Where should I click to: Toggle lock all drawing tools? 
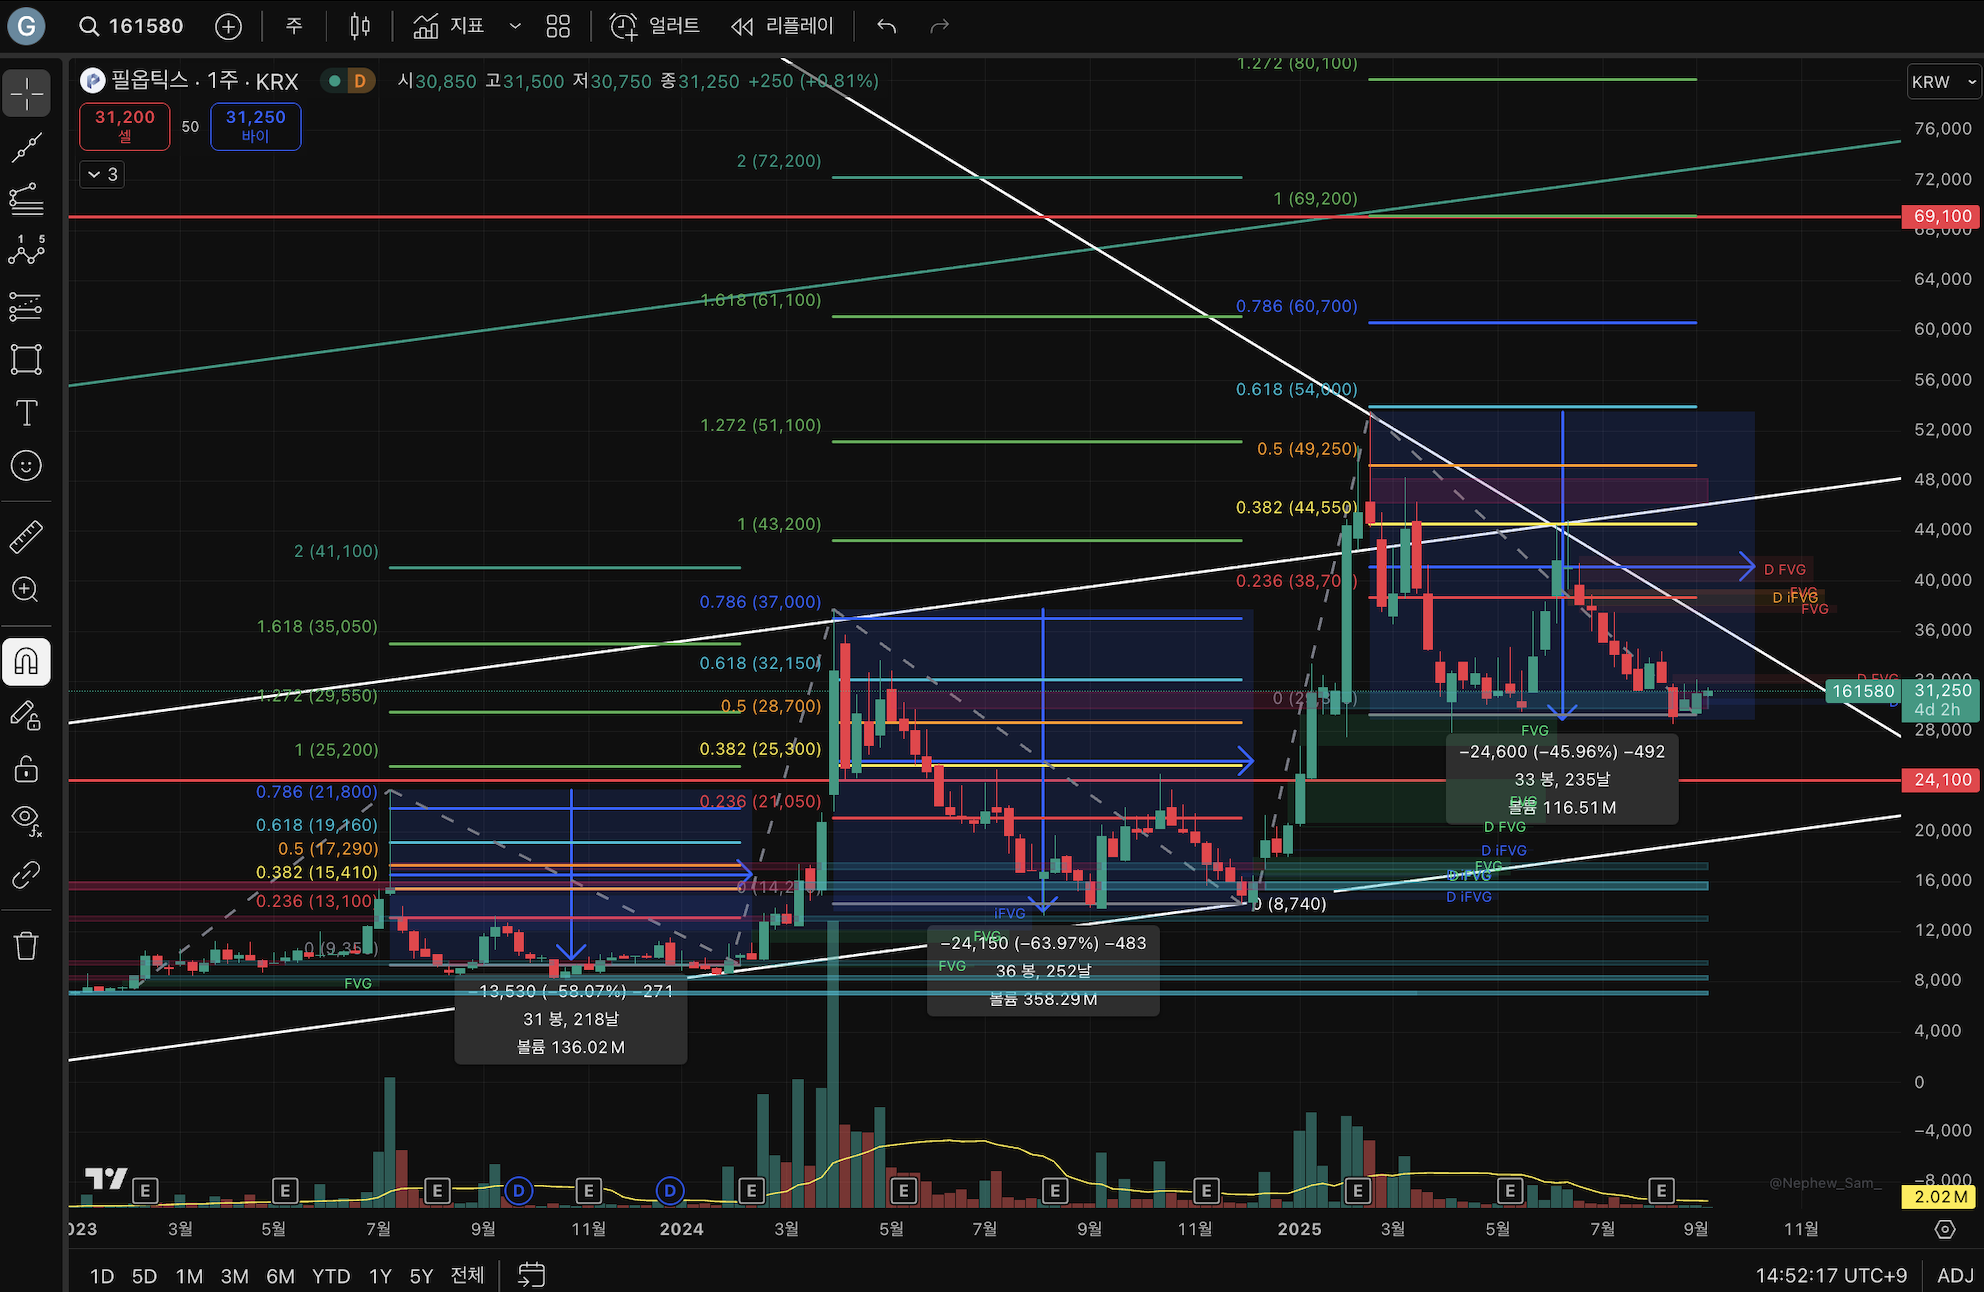tap(27, 768)
